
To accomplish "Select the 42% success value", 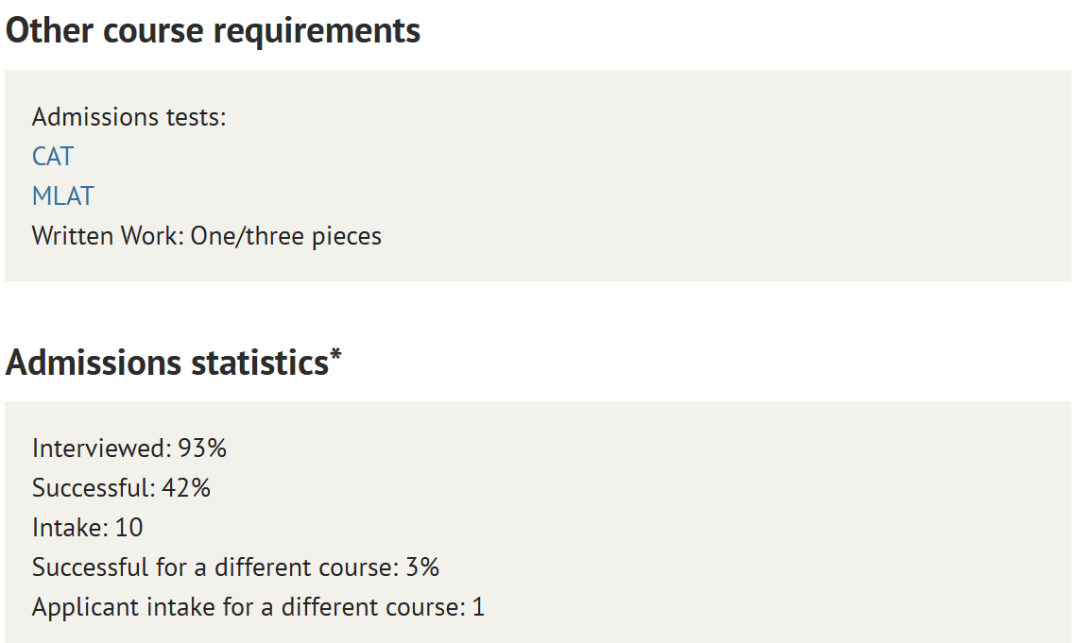I will click(x=186, y=488).
